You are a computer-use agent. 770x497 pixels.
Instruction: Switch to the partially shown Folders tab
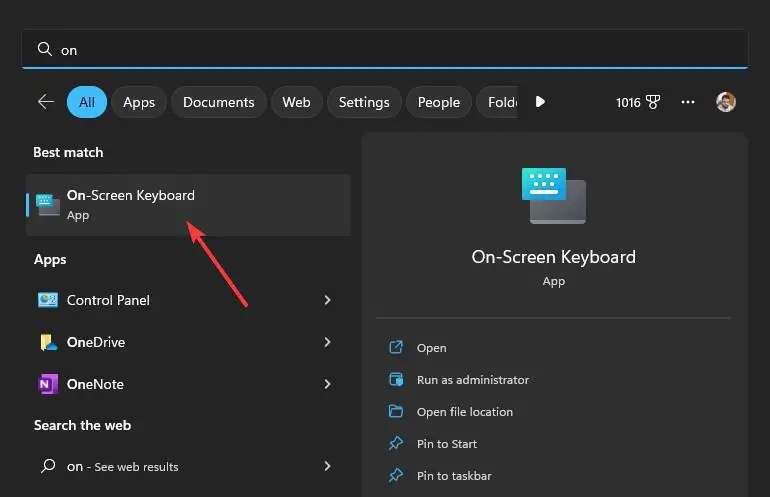[497, 102]
